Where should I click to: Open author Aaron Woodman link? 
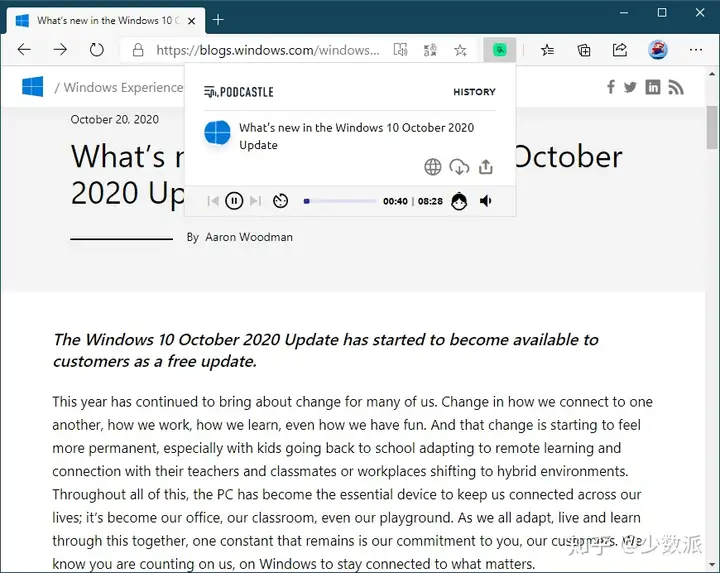249,237
